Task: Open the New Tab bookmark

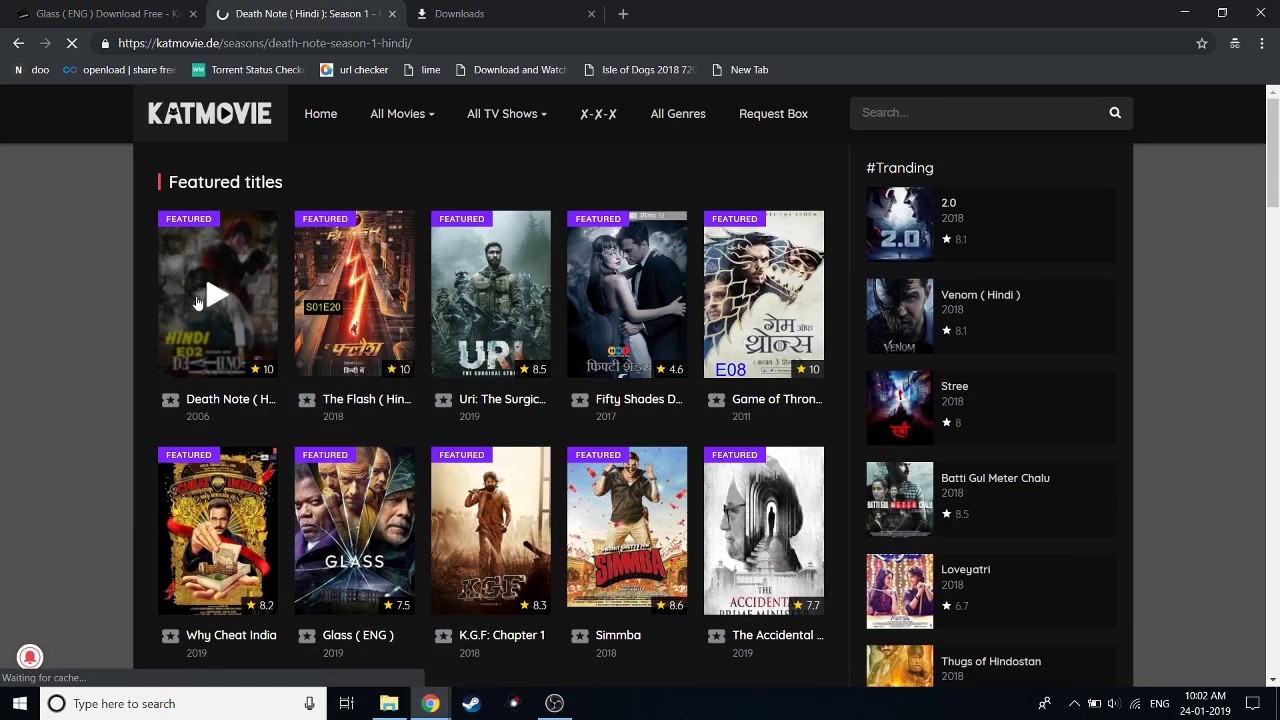Action: pos(740,70)
